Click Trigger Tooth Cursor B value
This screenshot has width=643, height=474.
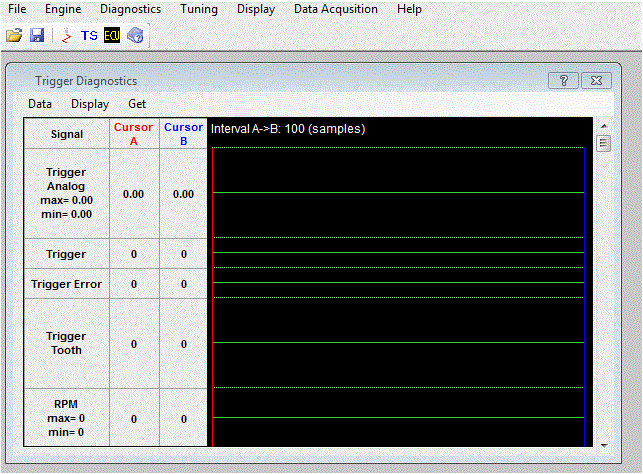coord(183,344)
